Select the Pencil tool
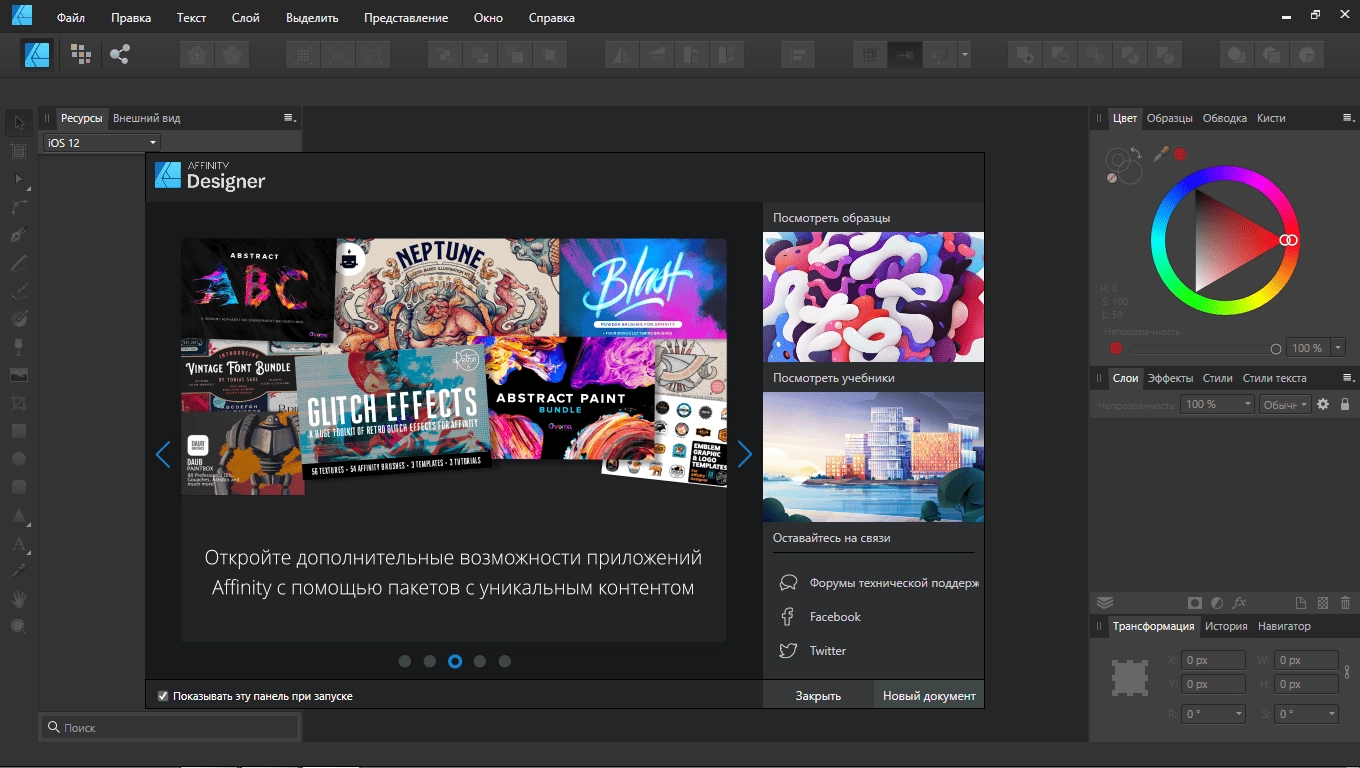This screenshot has width=1360, height=768. coord(18,264)
